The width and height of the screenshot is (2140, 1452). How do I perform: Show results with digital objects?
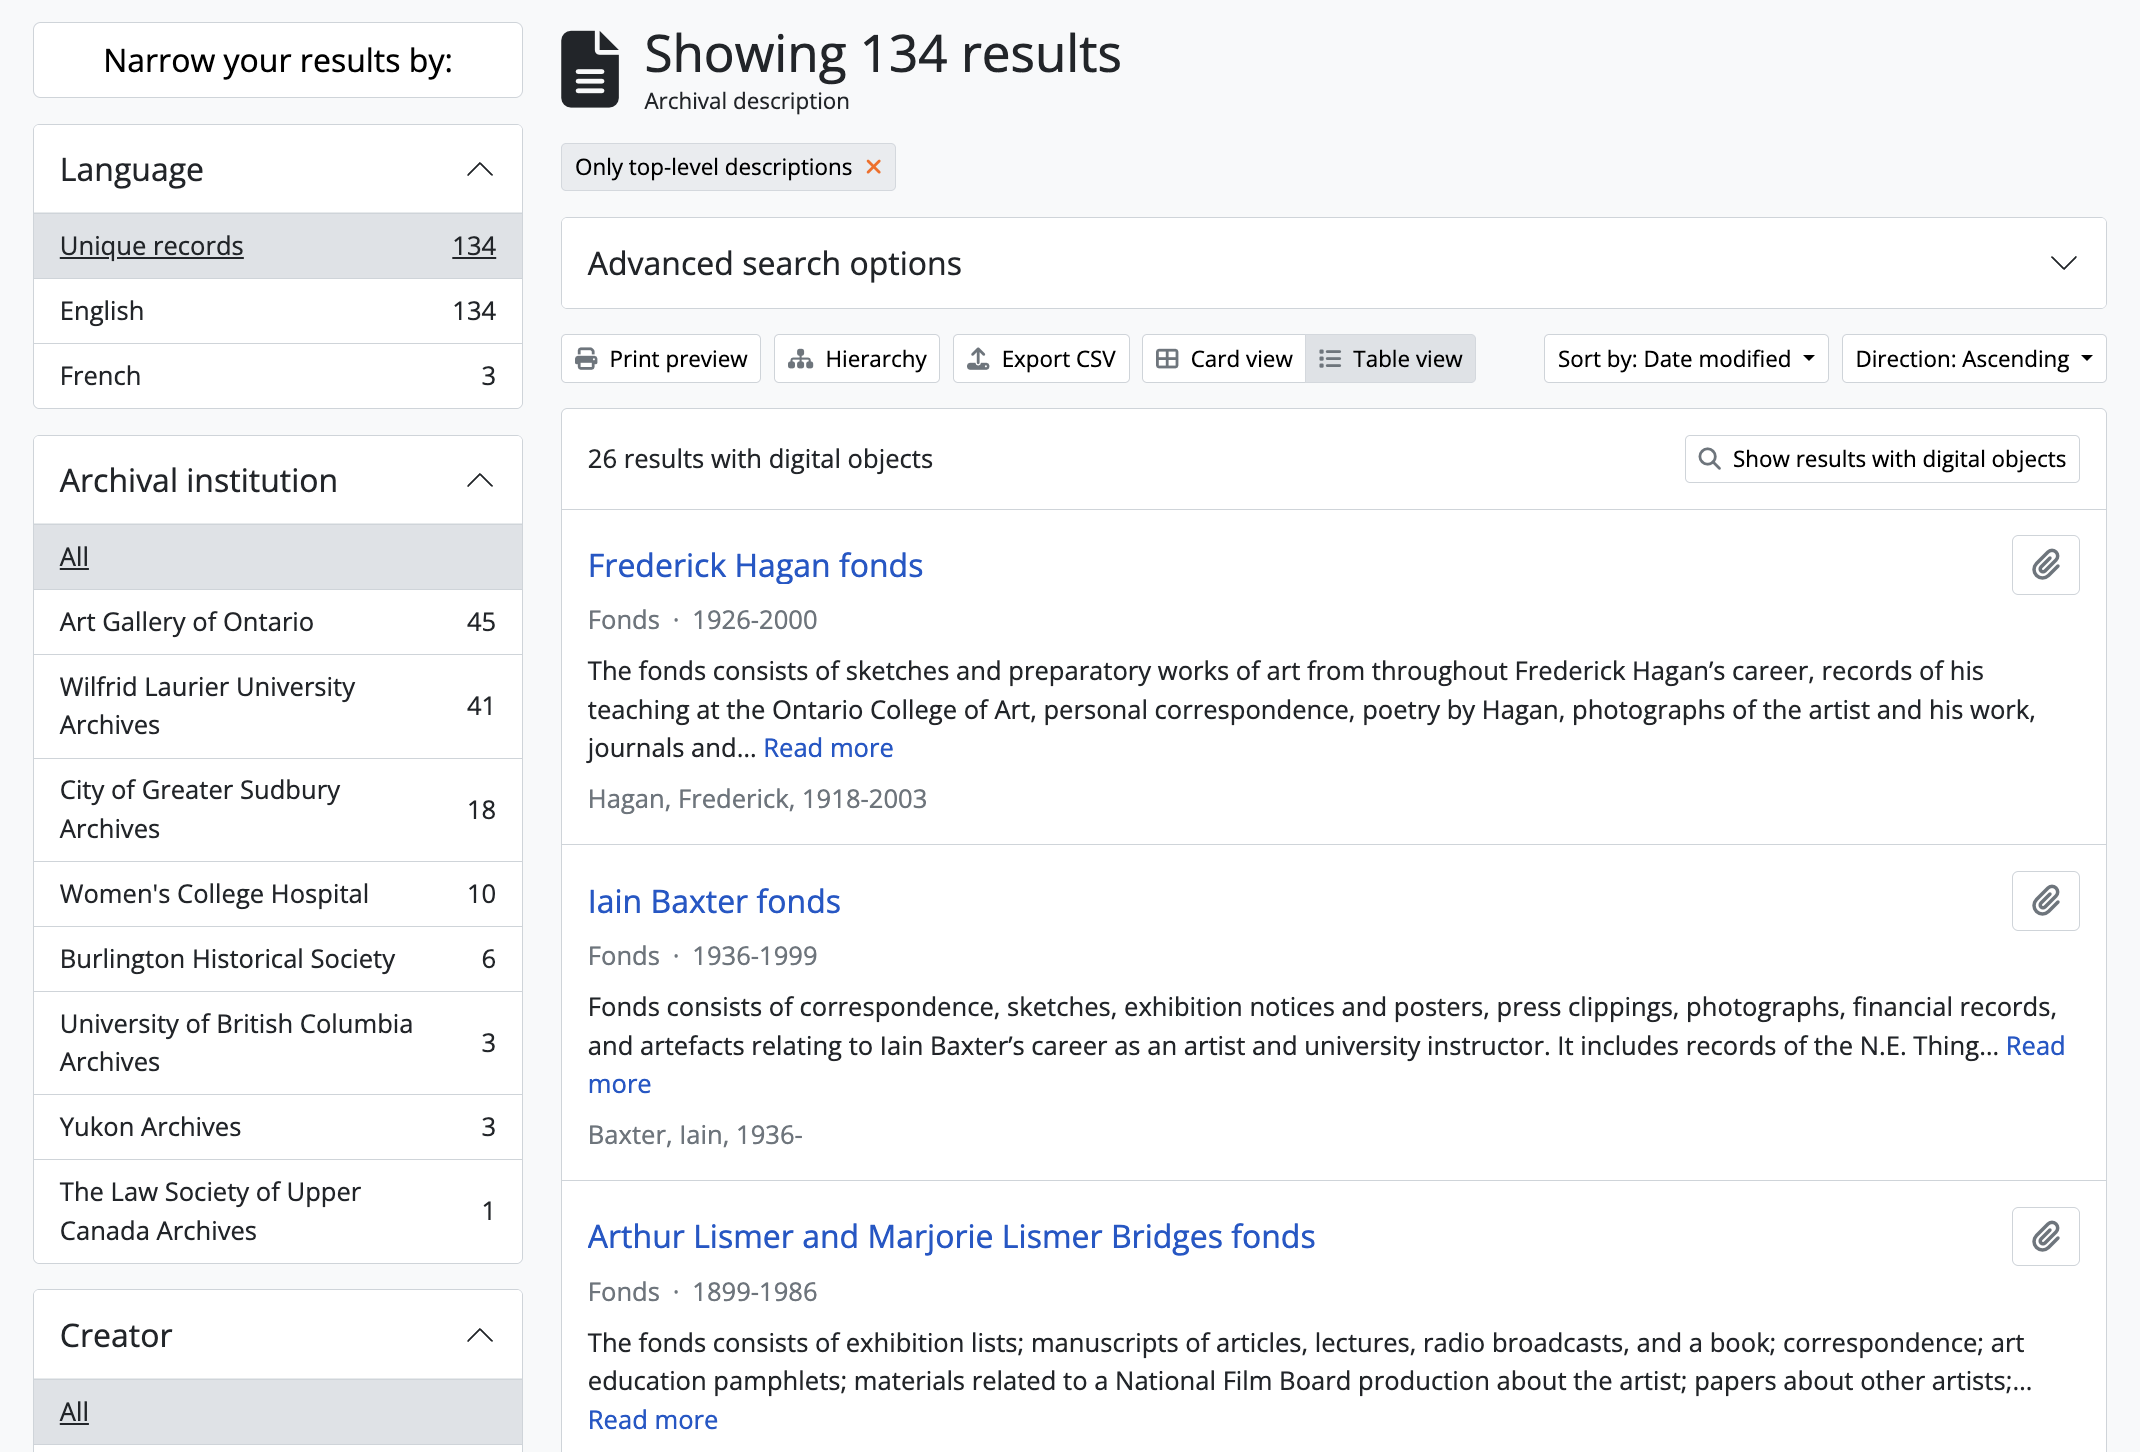[x=1882, y=459]
